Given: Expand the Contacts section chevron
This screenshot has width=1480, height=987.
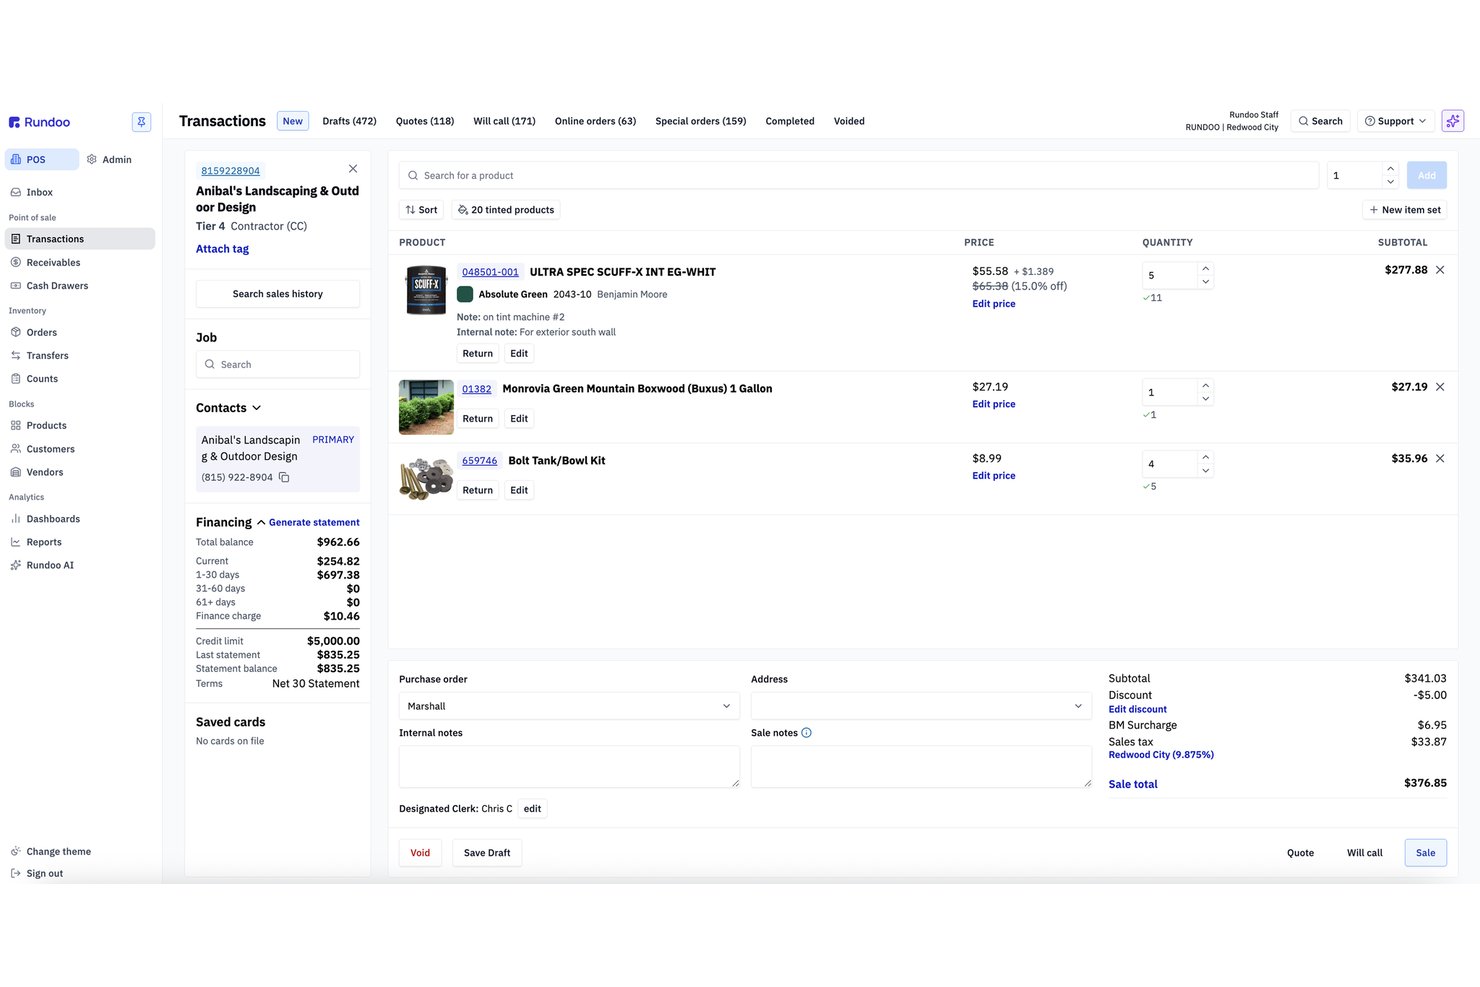Looking at the screenshot, I should (x=257, y=408).
